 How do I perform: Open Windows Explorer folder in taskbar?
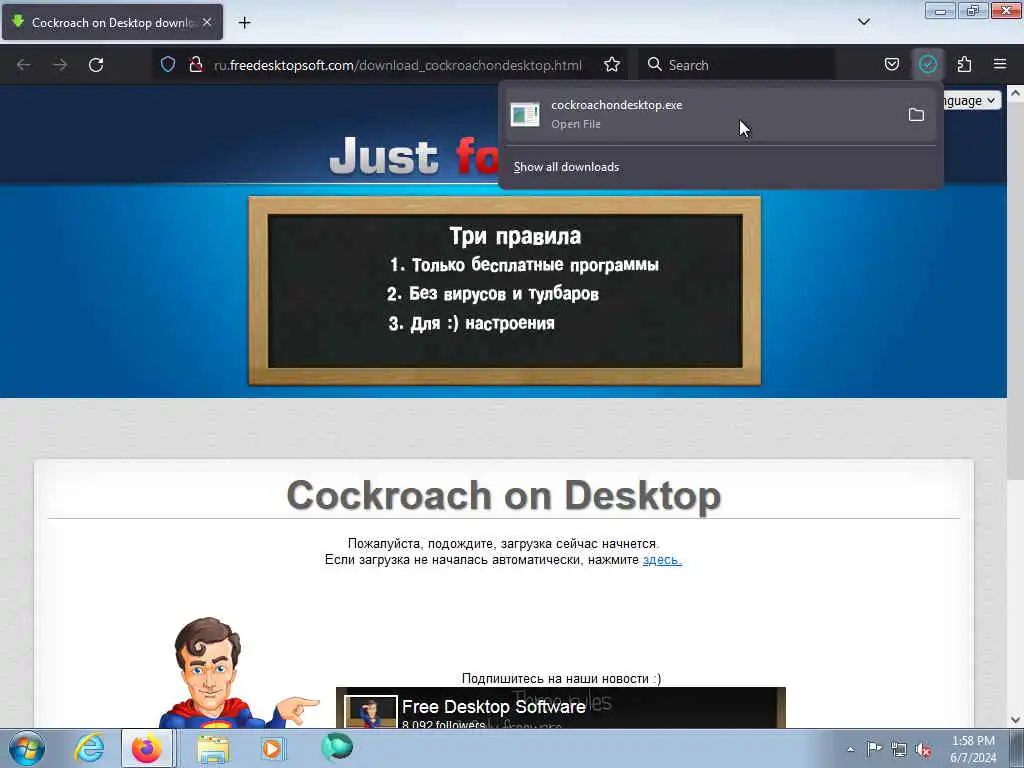214,748
